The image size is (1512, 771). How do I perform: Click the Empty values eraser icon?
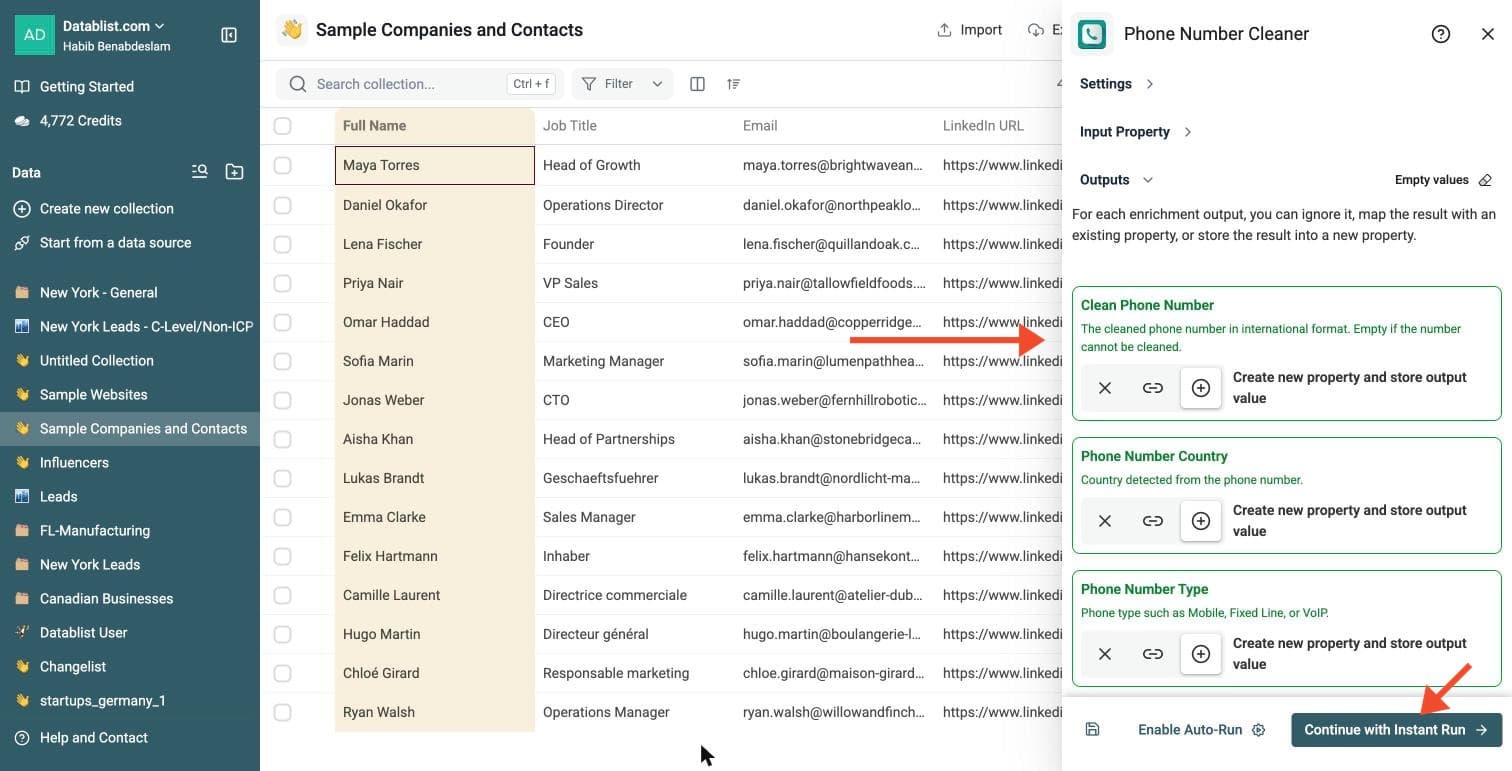pyautogui.click(x=1485, y=180)
